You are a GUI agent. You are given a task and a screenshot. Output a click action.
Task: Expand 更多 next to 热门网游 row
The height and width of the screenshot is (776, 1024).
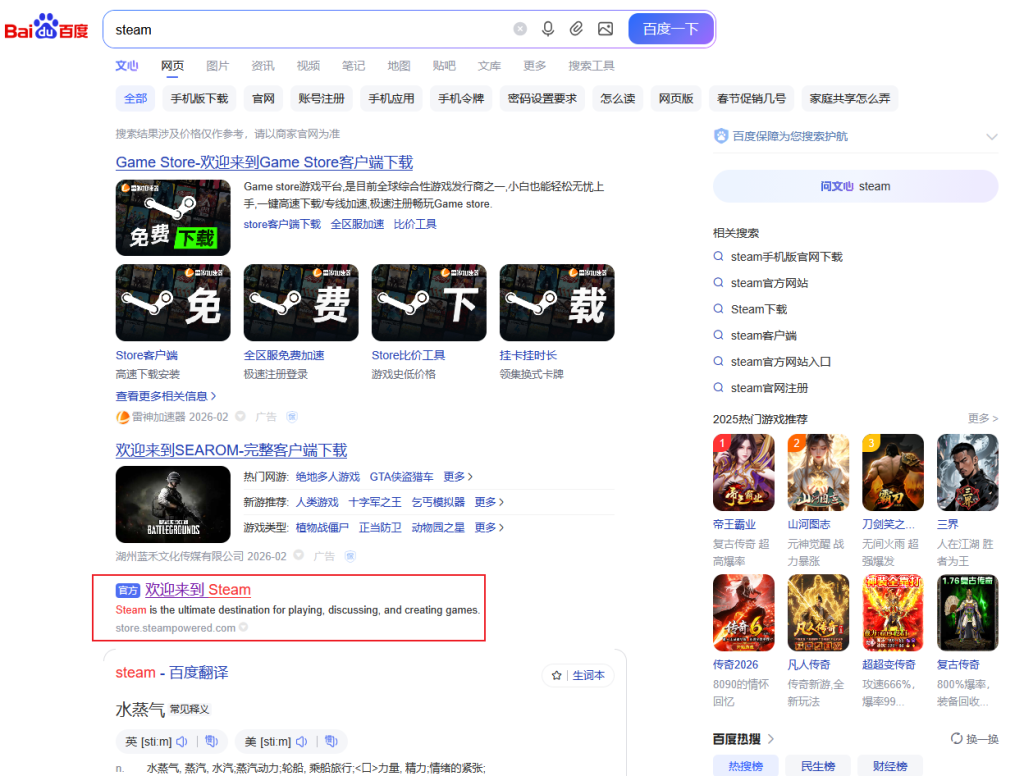458,477
